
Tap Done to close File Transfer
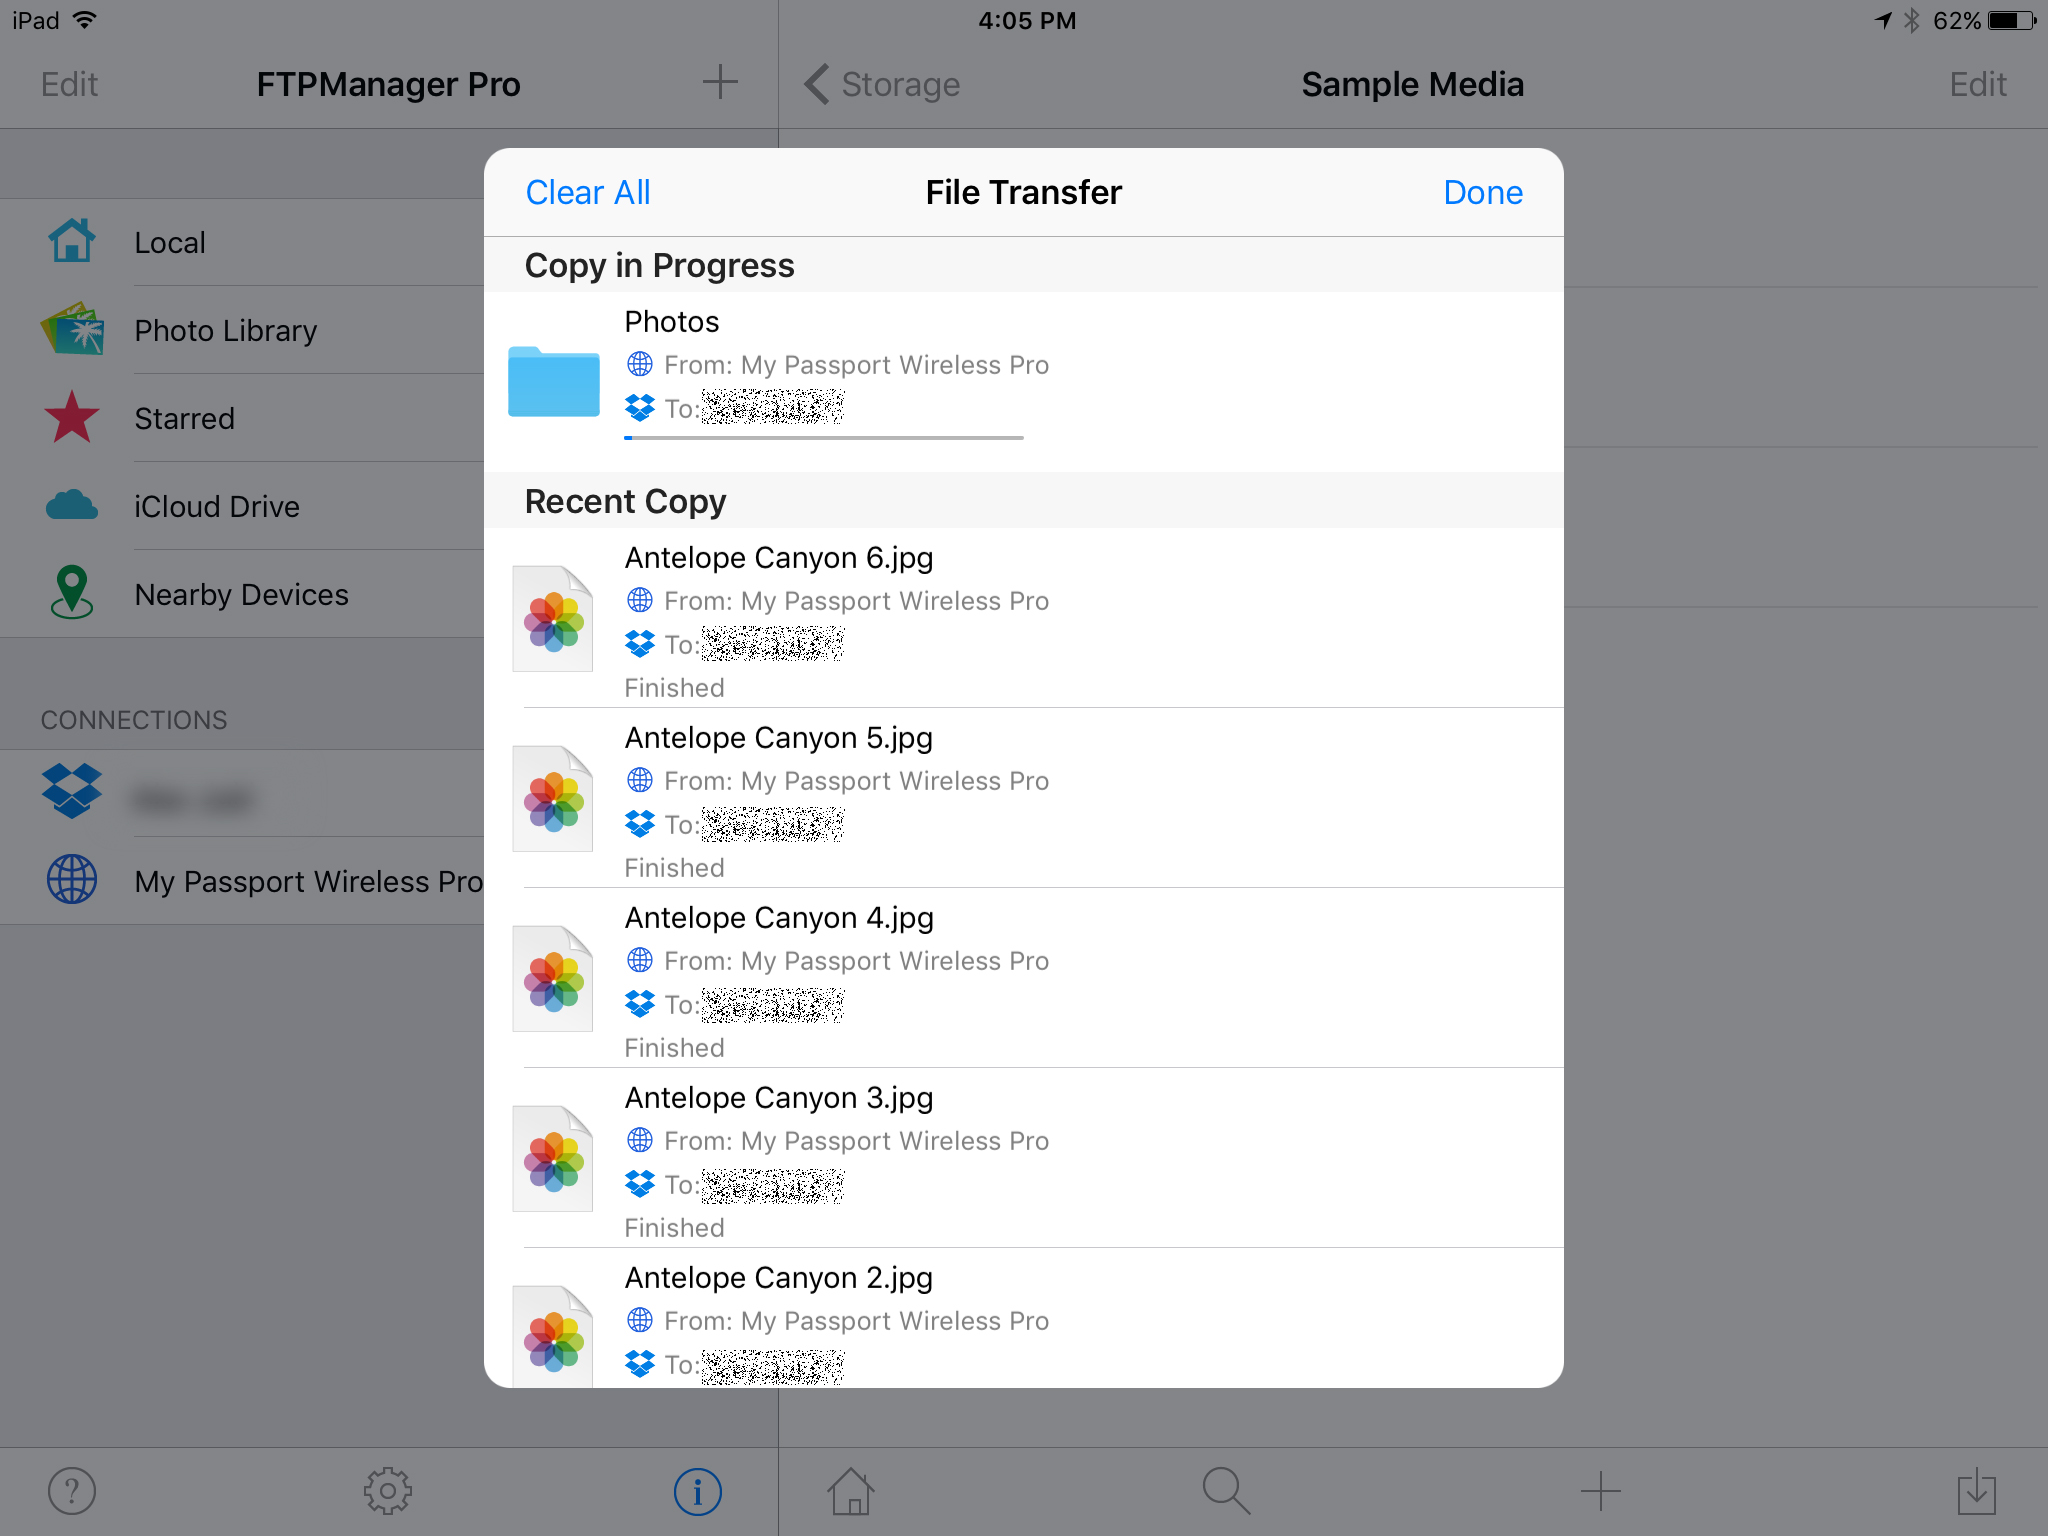coord(1483,192)
